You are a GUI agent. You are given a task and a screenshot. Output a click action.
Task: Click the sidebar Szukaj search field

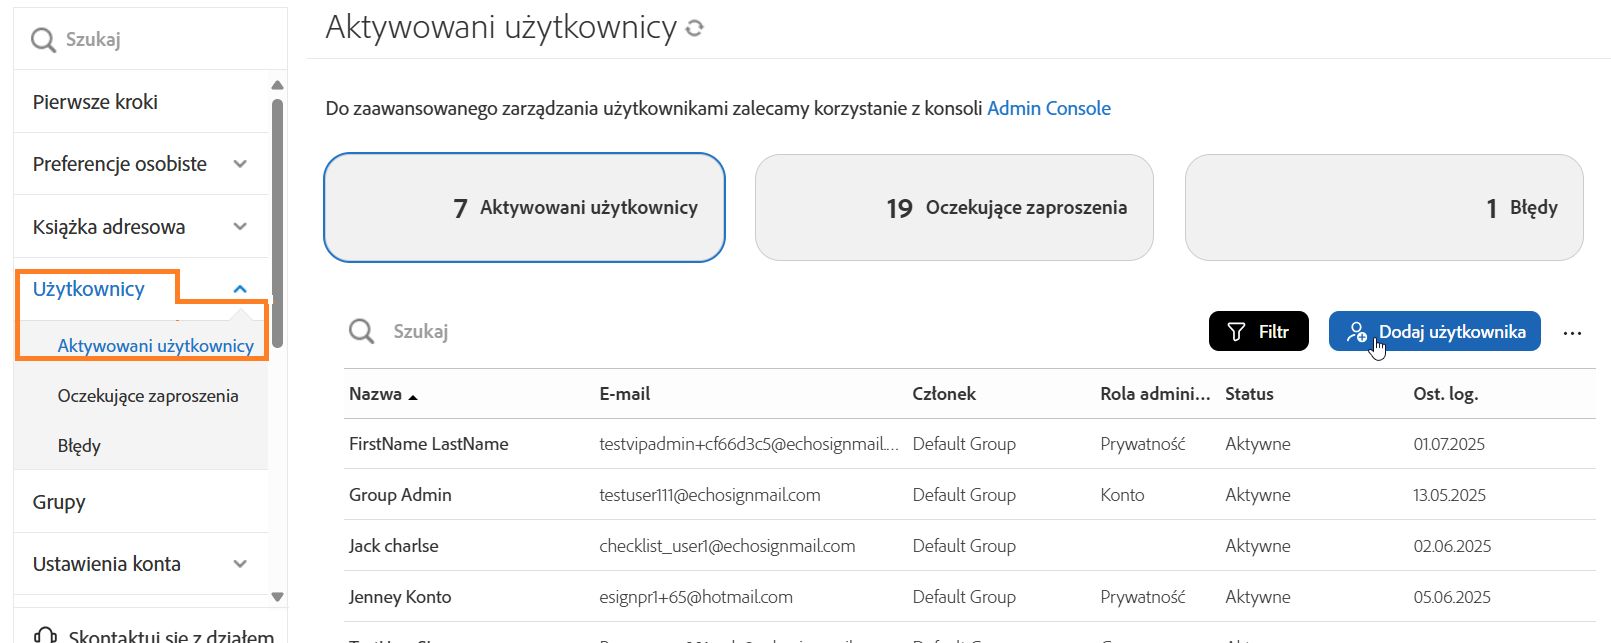[150, 40]
